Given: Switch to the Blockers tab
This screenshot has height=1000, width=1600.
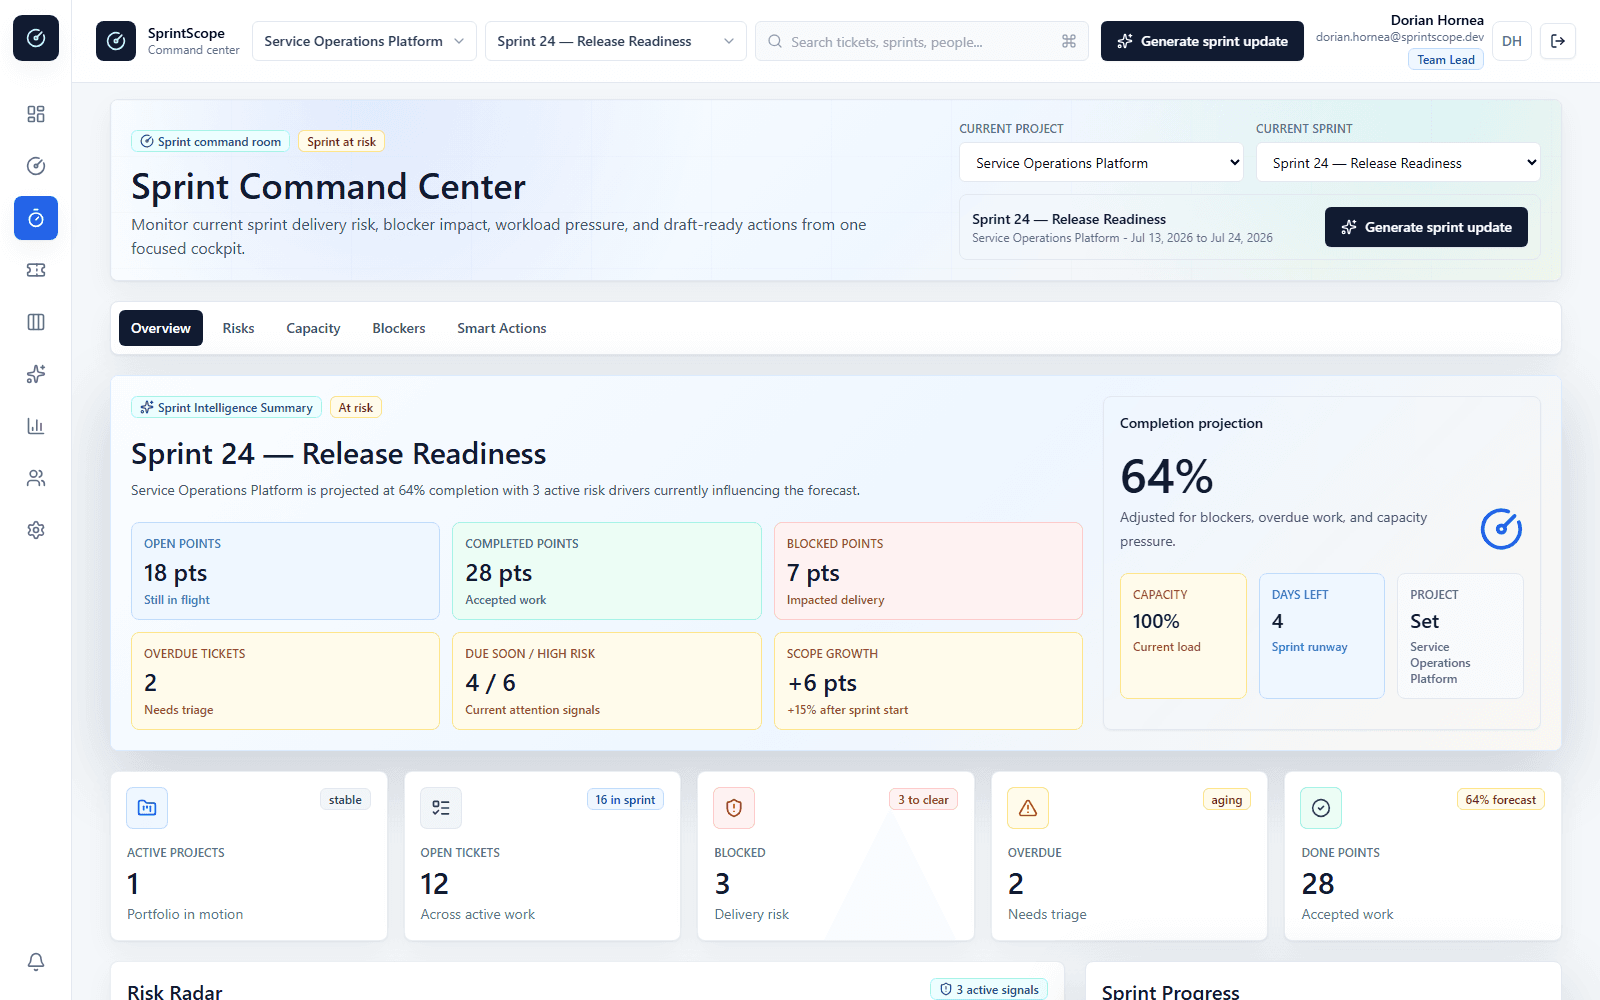Looking at the screenshot, I should 399,328.
